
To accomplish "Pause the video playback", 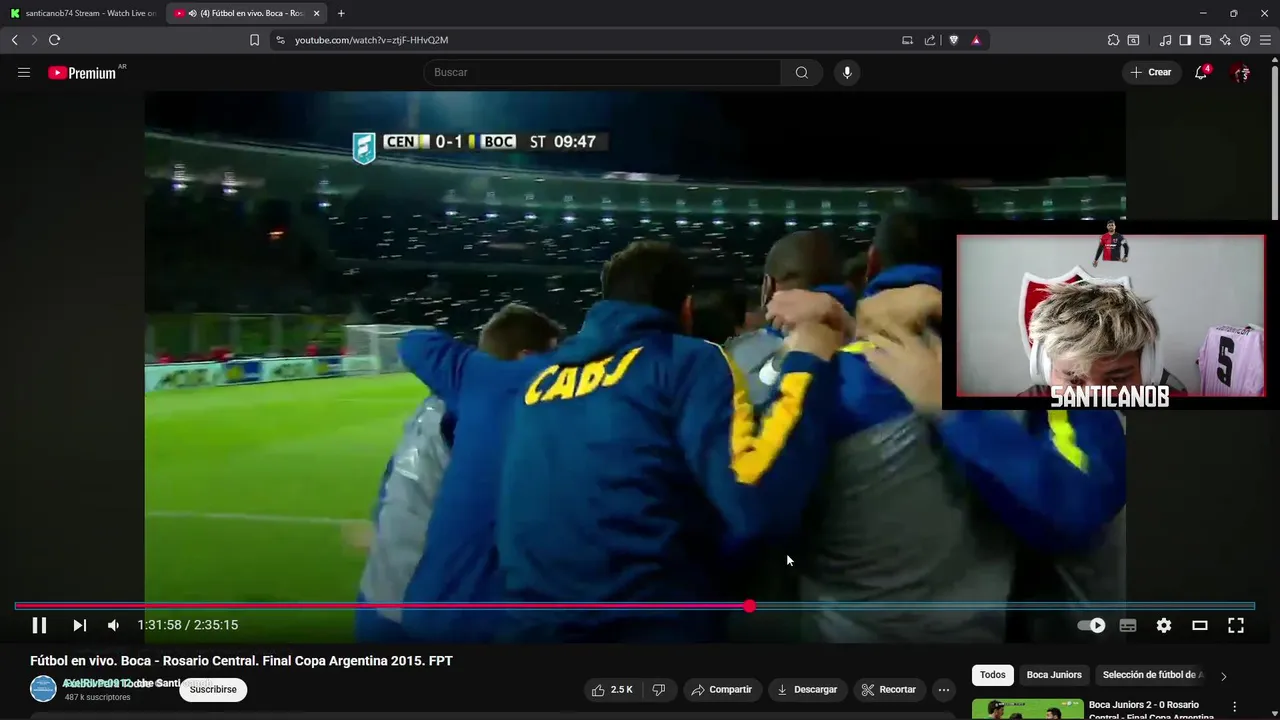I will 39,625.
